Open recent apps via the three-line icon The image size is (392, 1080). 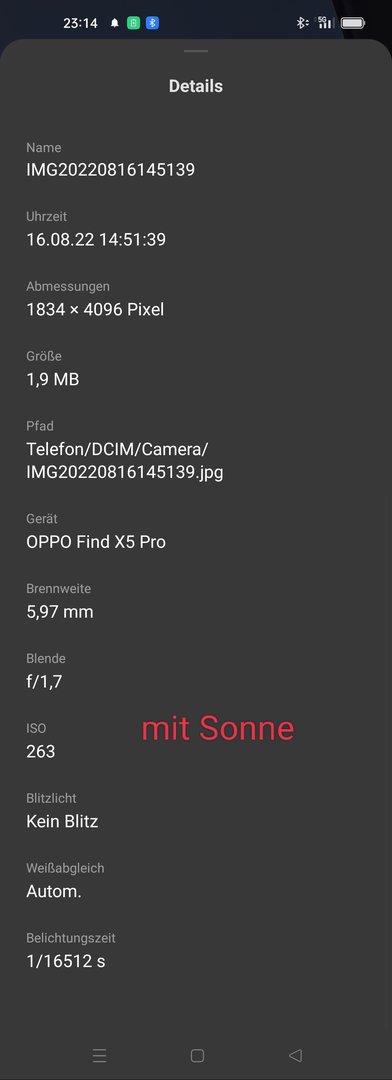[99, 1055]
